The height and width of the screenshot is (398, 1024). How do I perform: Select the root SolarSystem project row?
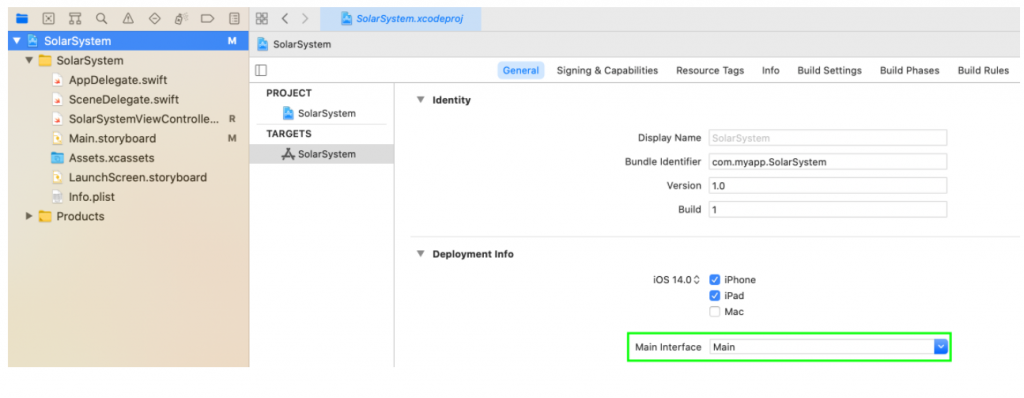point(129,41)
